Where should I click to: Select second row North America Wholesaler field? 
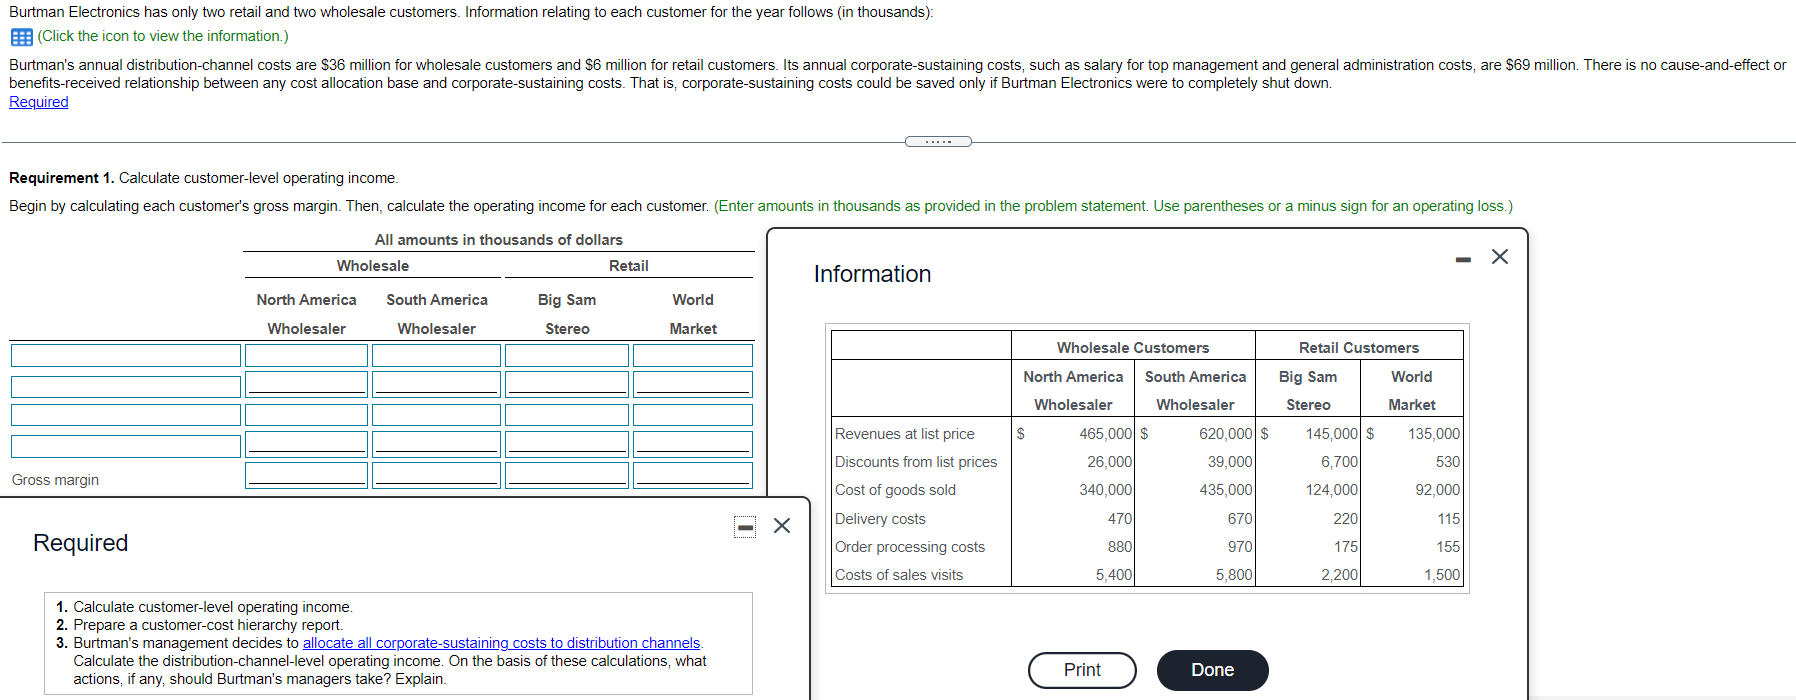point(307,383)
